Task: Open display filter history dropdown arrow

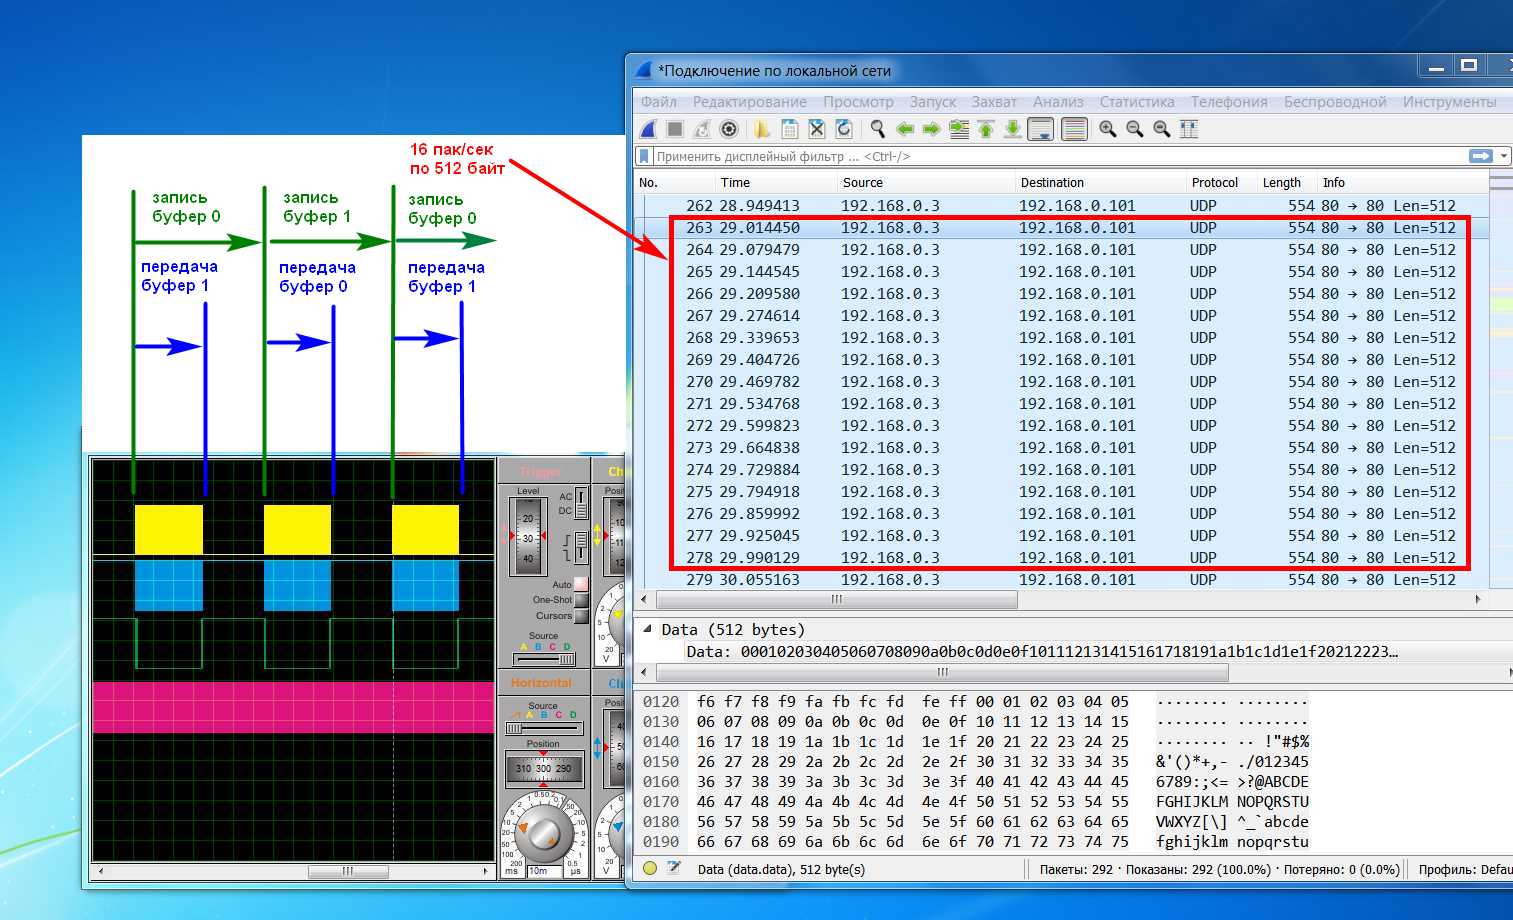Action: pyautogui.click(x=1504, y=156)
